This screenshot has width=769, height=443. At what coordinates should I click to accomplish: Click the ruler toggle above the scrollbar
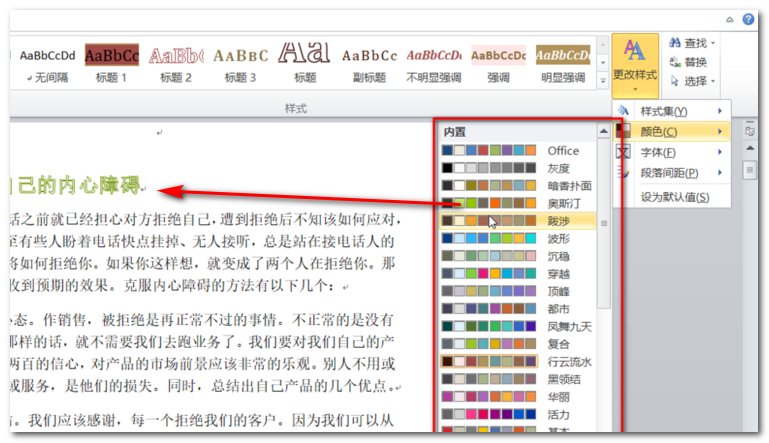pyautogui.click(x=749, y=131)
